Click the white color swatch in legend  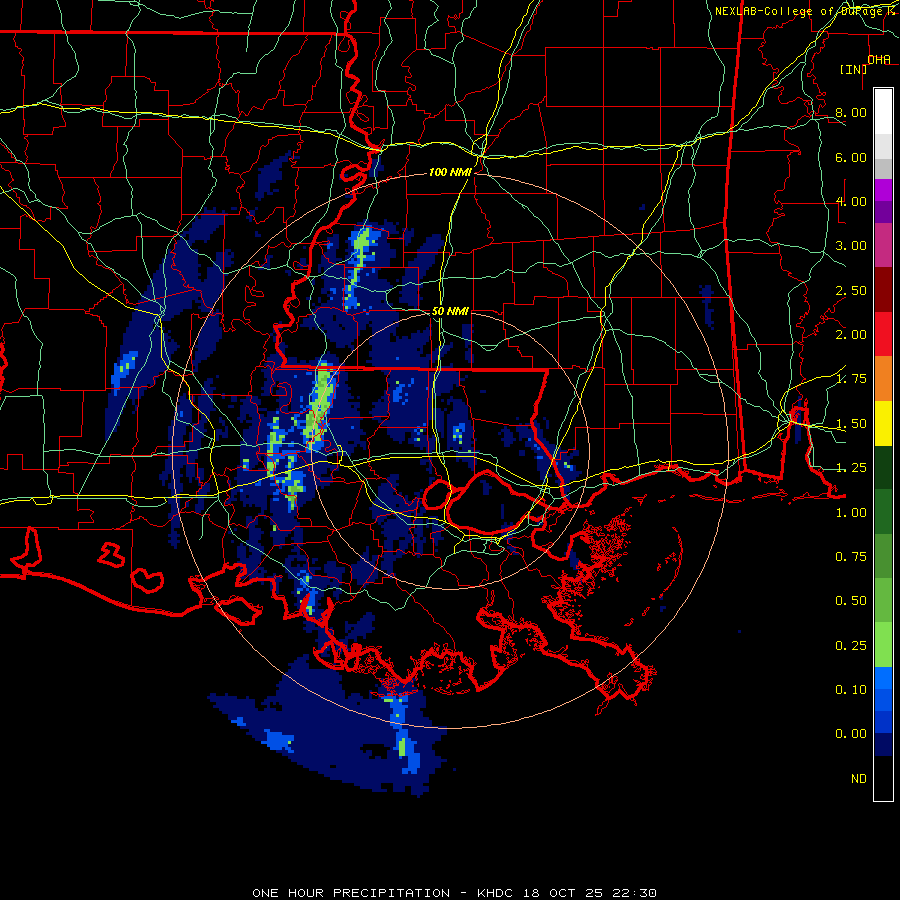[x=883, y=111]
